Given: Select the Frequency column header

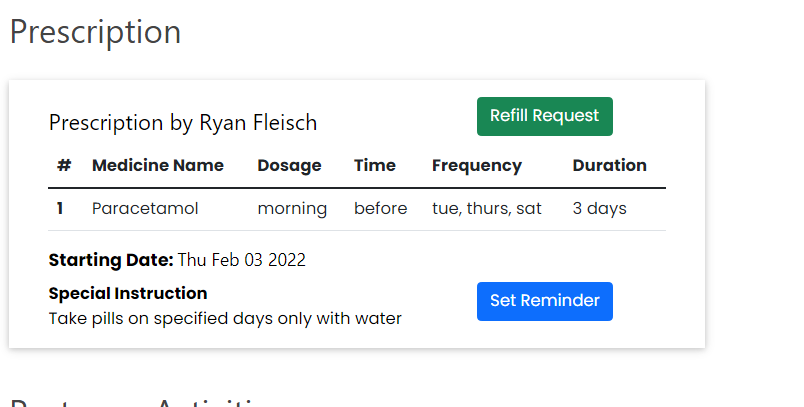Looking at the screenshot, I should pos(476,166).
